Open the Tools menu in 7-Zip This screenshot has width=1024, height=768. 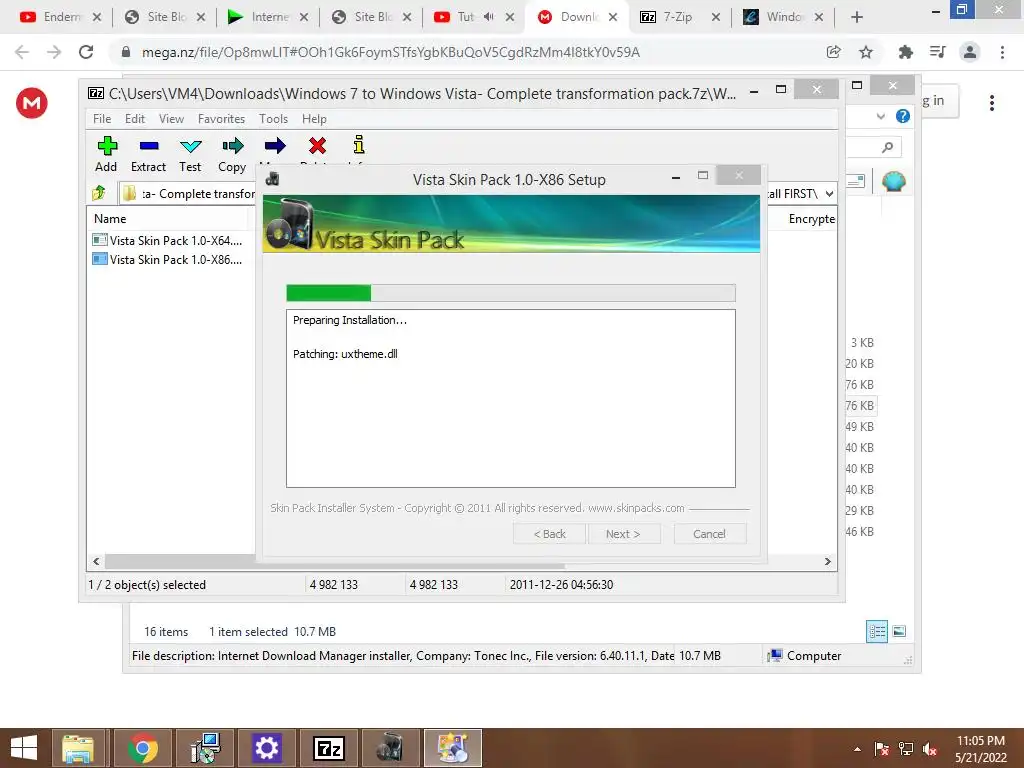(273, 119)
